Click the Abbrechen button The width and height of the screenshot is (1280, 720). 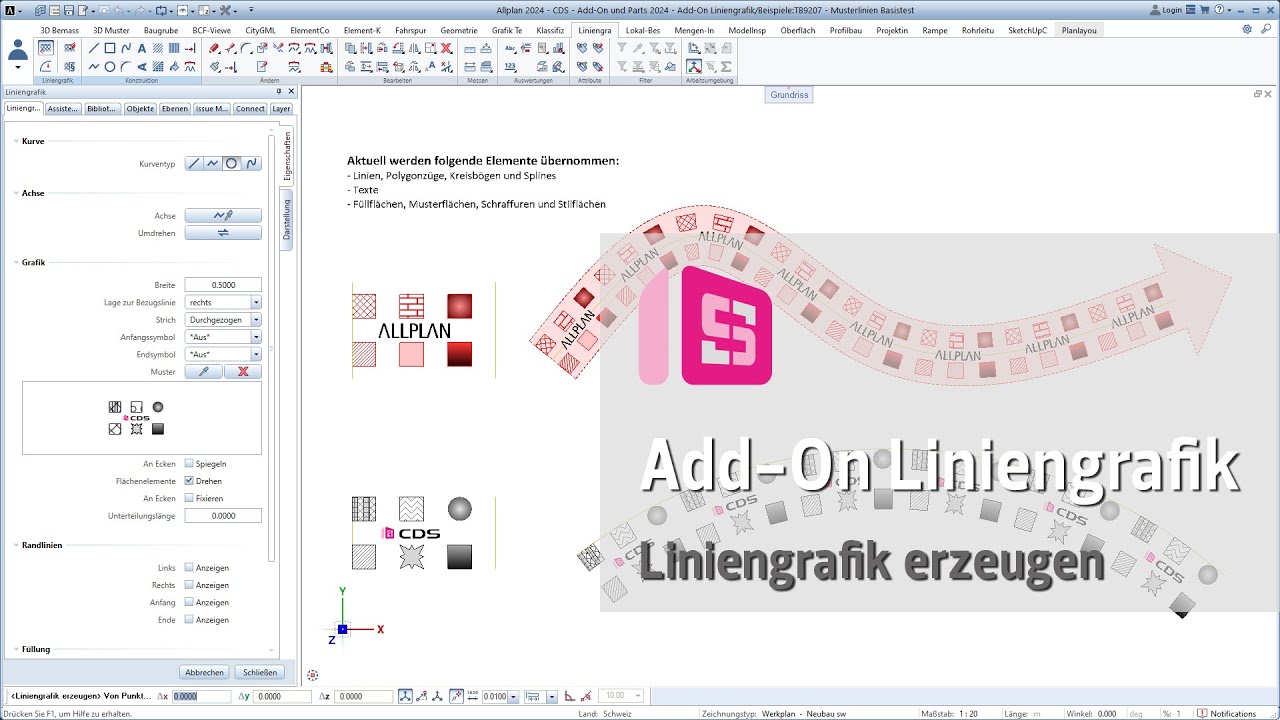pos(204,672)
